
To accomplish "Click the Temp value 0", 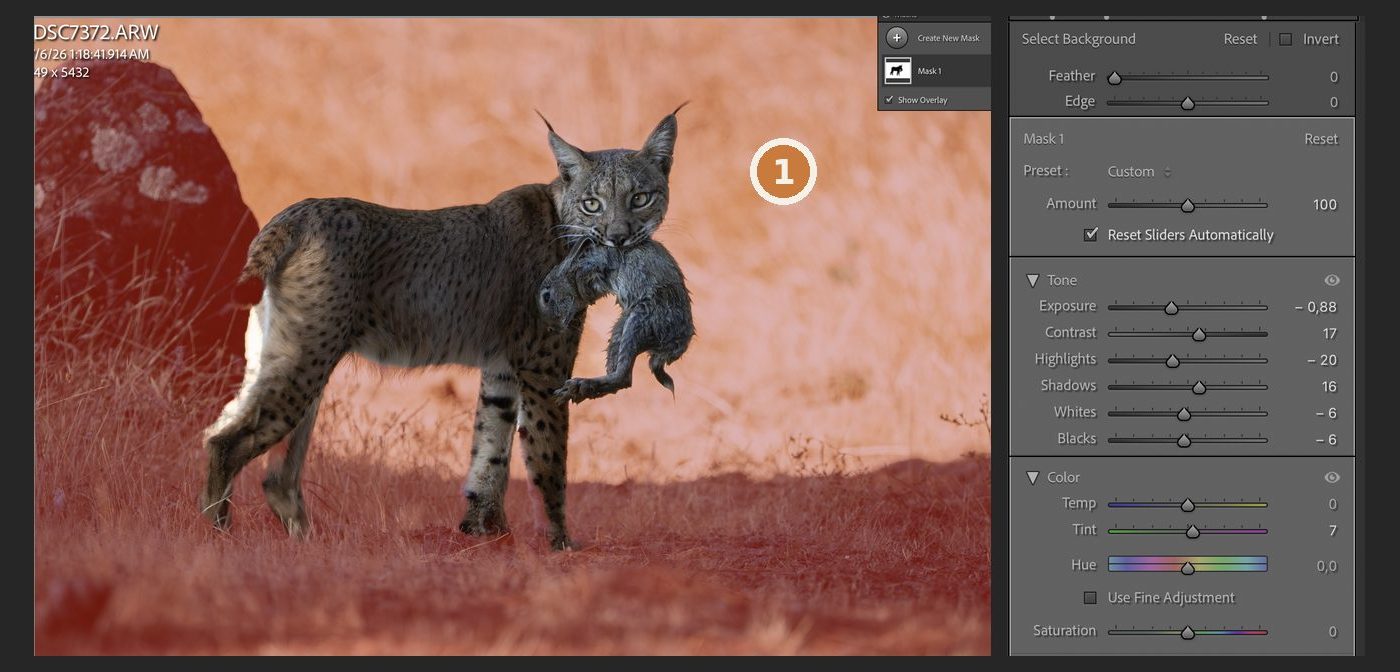I will coord(1333,505).
